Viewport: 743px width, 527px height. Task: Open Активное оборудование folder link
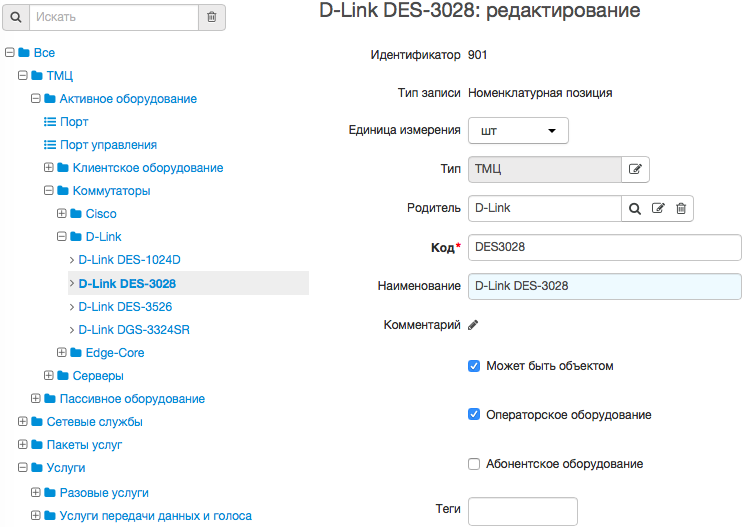[128, 99]
